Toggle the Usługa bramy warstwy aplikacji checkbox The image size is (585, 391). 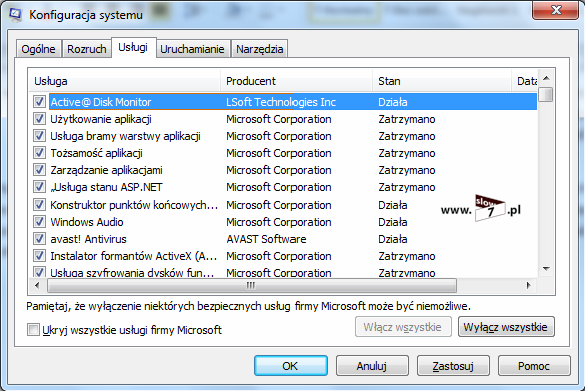pyautogui.click(x=39, y=136)
